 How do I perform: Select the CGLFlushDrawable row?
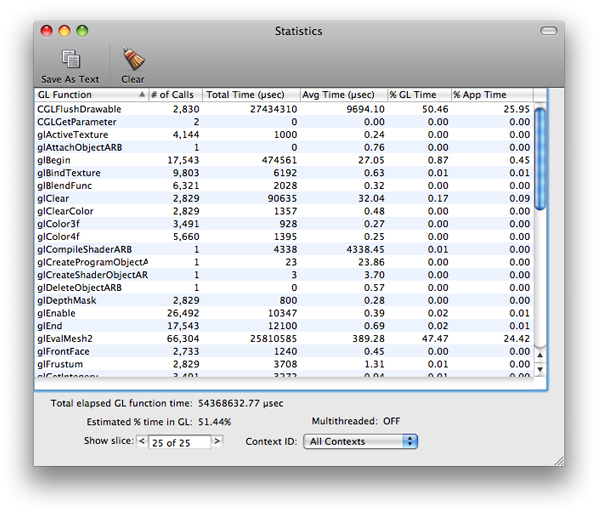click(x=284, y=109)
